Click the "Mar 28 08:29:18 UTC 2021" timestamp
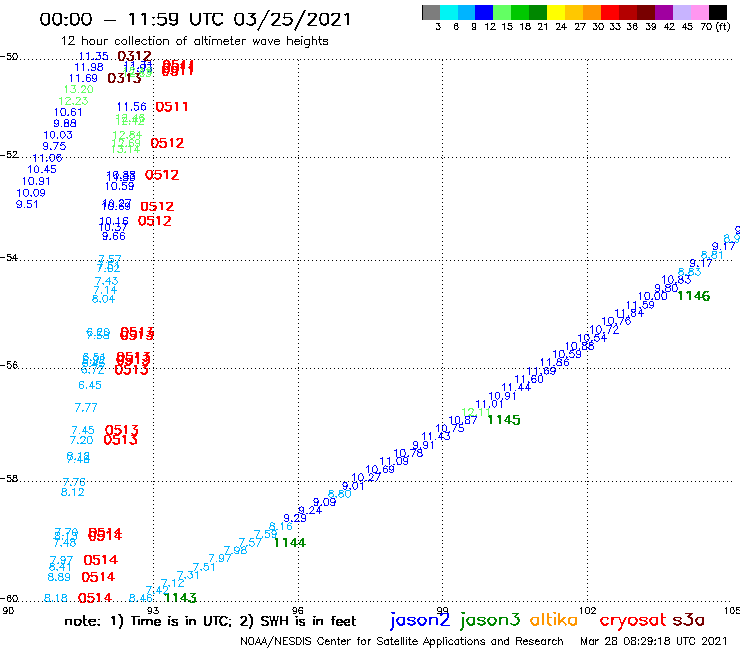 coord(654,641)
